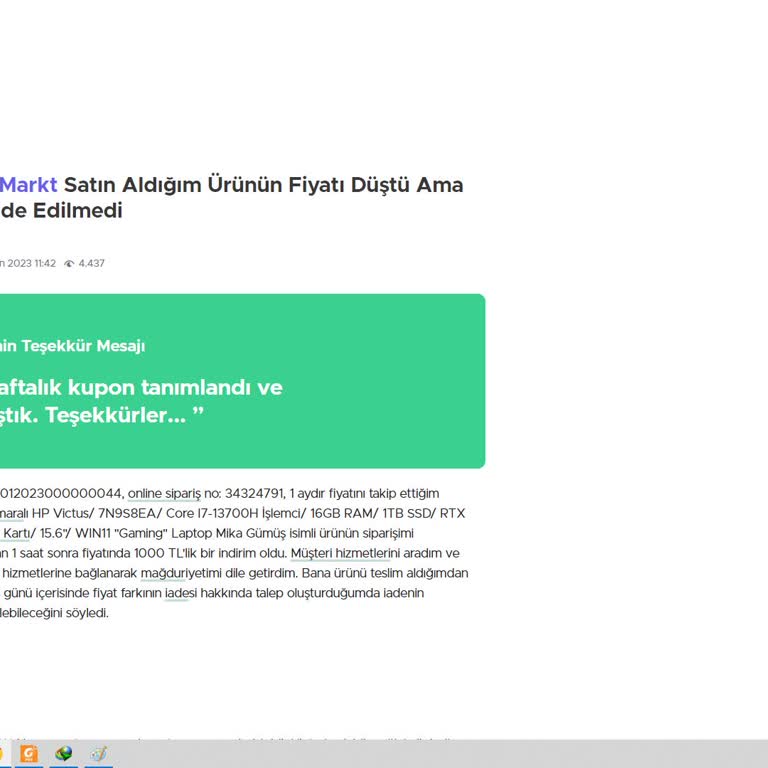
Task: Click the 'Teşekkür Mesajı' heading in green box
Action: (83, 346)
